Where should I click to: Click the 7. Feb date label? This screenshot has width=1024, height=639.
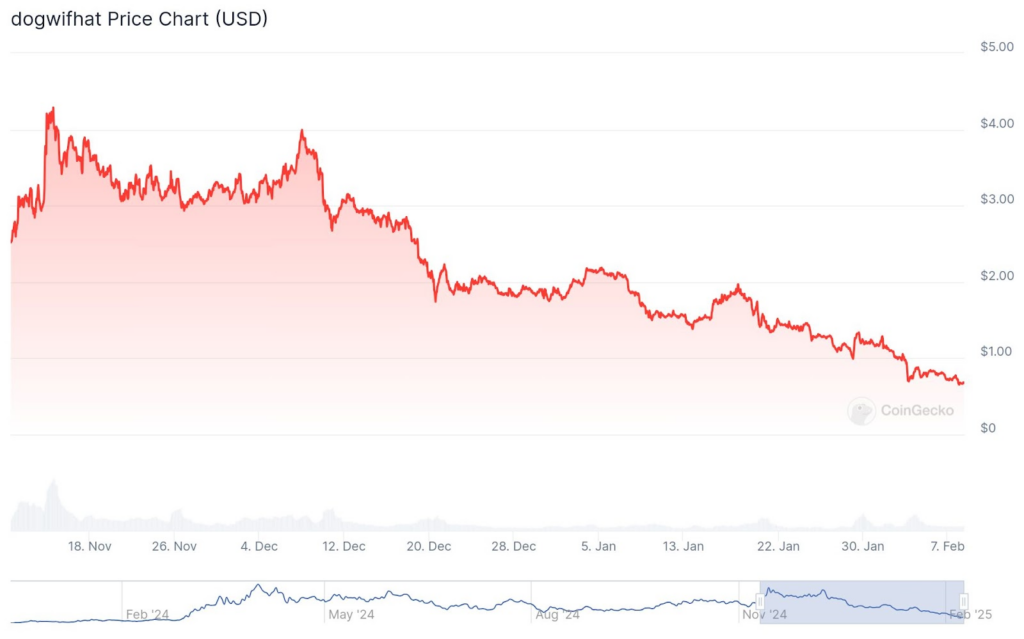pos(947,546)
